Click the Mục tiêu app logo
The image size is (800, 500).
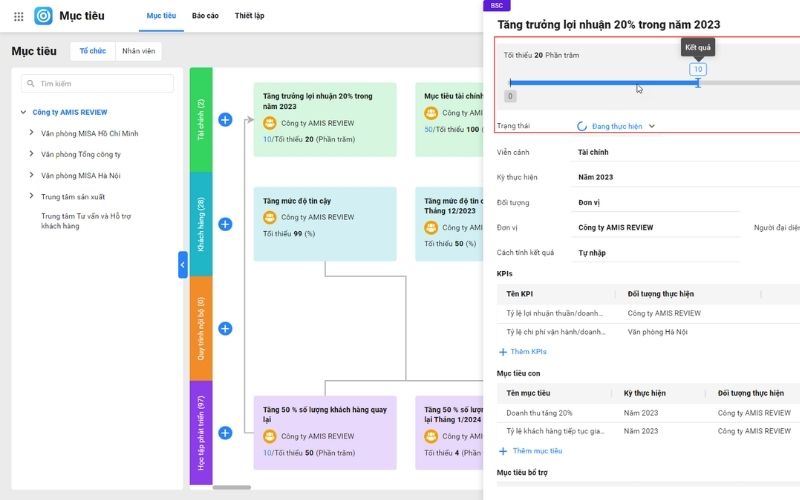[43, 16]
